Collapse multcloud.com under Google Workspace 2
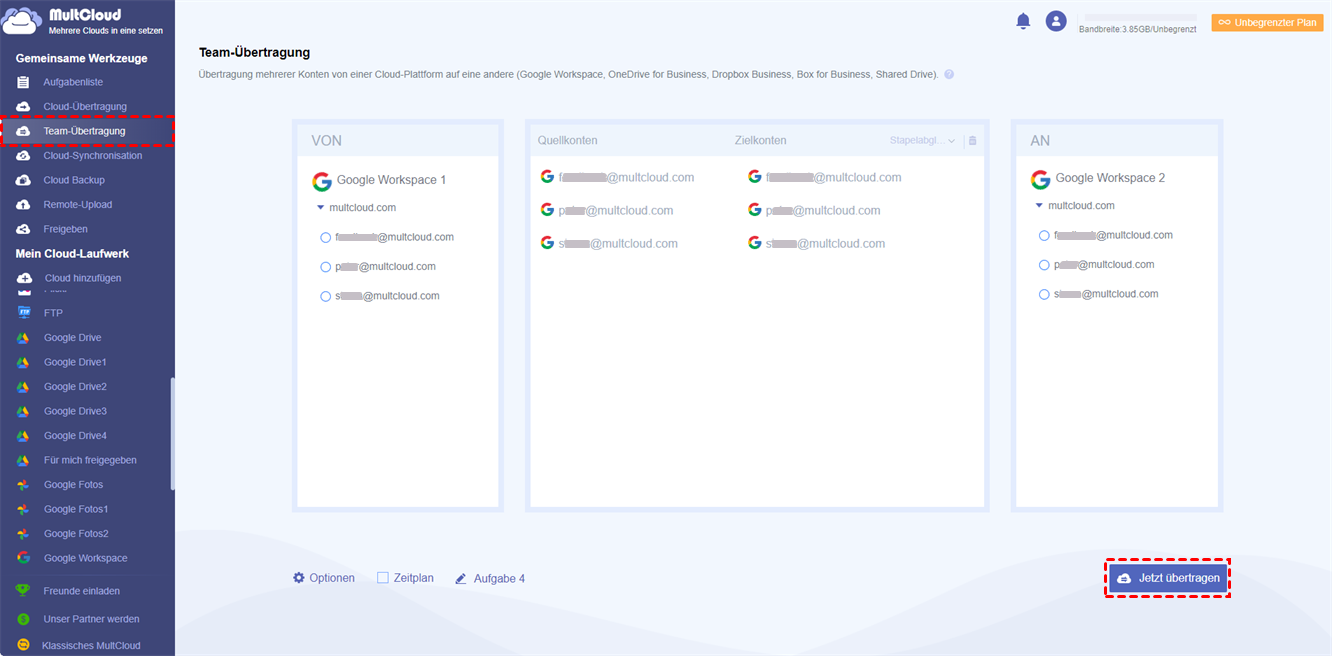The width and height of the screenshot is (1332, 656). pos(1039,206)
